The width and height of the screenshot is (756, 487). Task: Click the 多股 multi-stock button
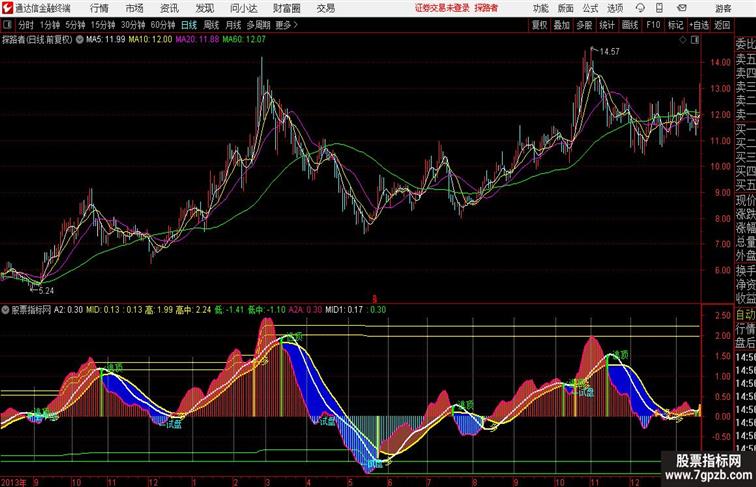click(x=584, y=25)
